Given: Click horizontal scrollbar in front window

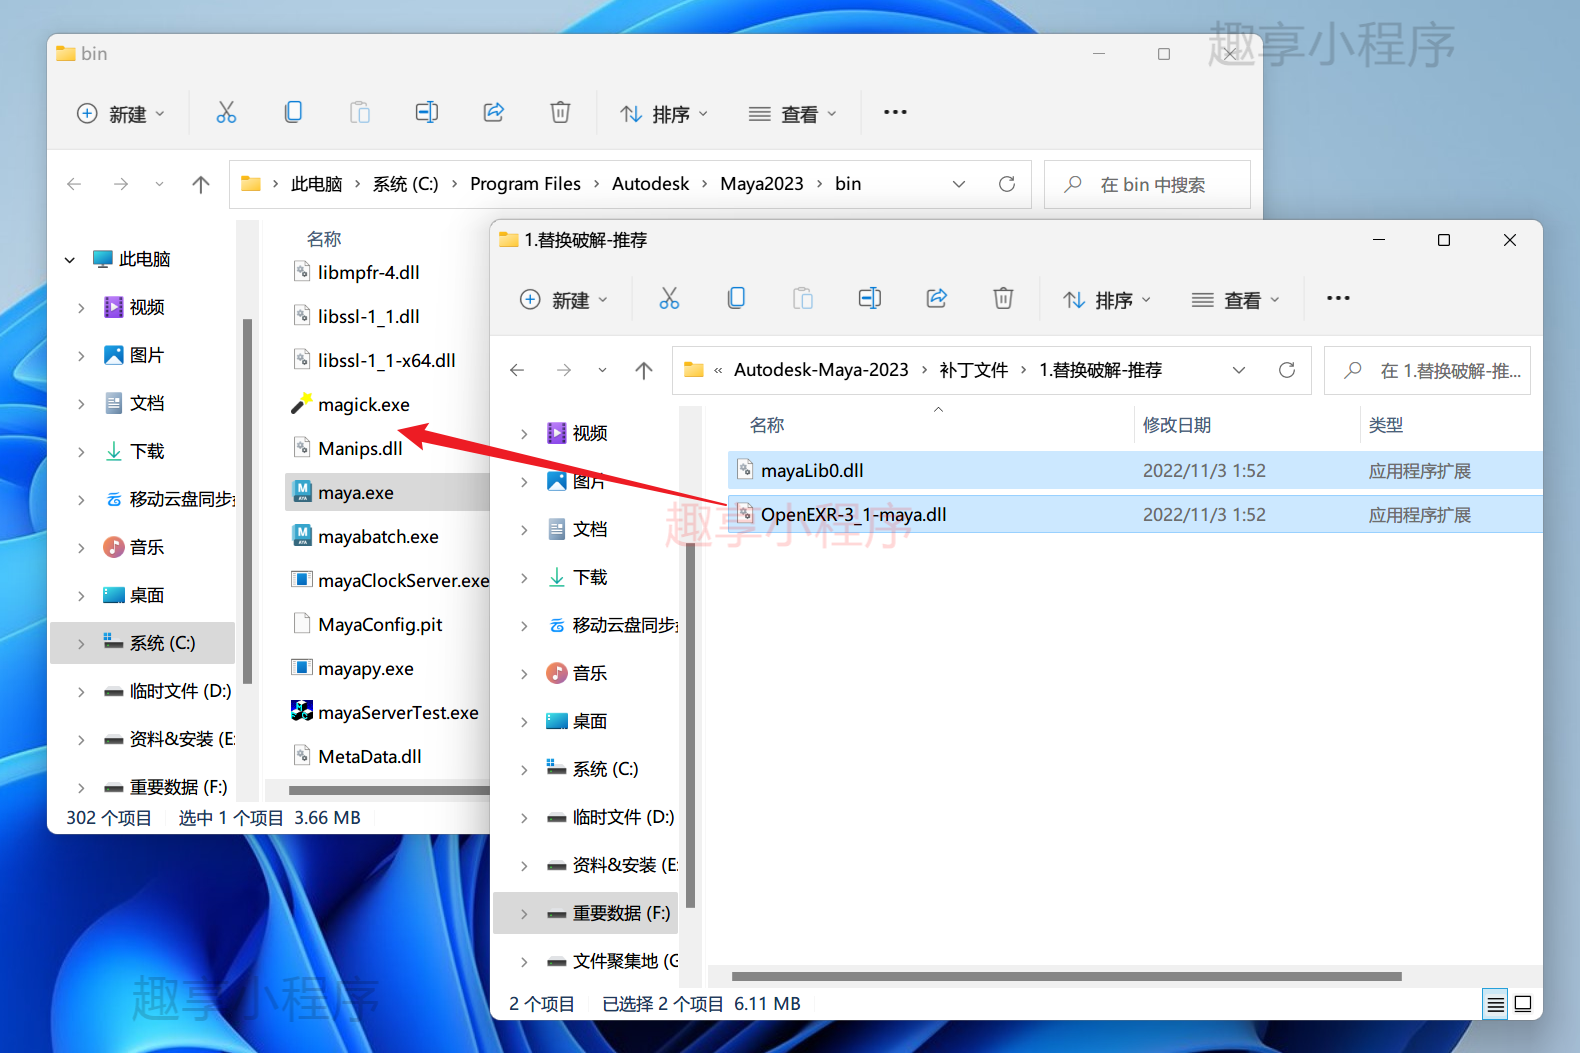Looking at the screenshot, I should pos(1066,976).
